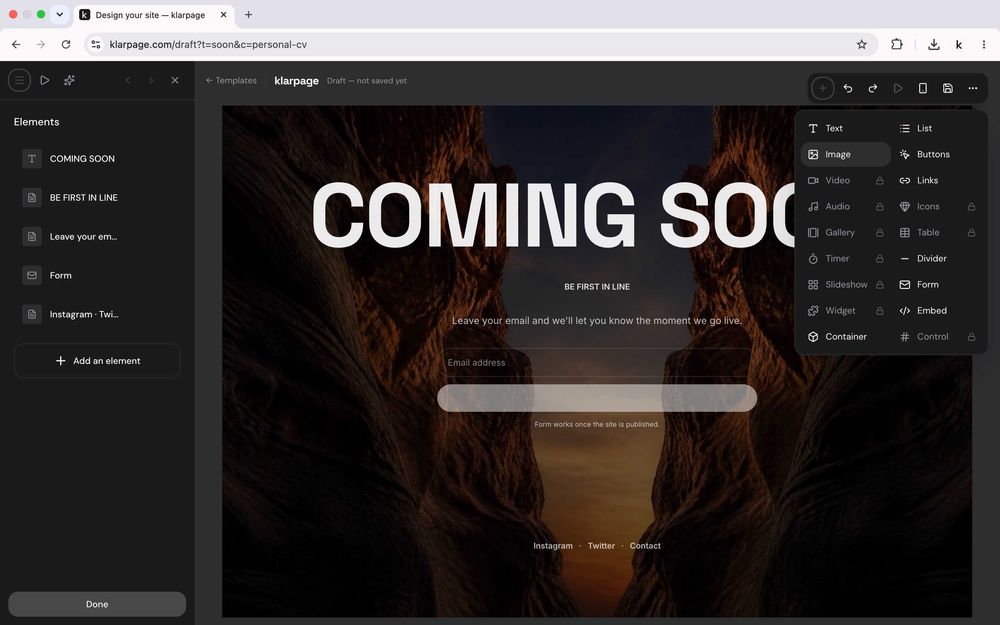Click the preview play icon in the top toolbar
This screenshot has height=625, width=1000.
coord(898,88)
